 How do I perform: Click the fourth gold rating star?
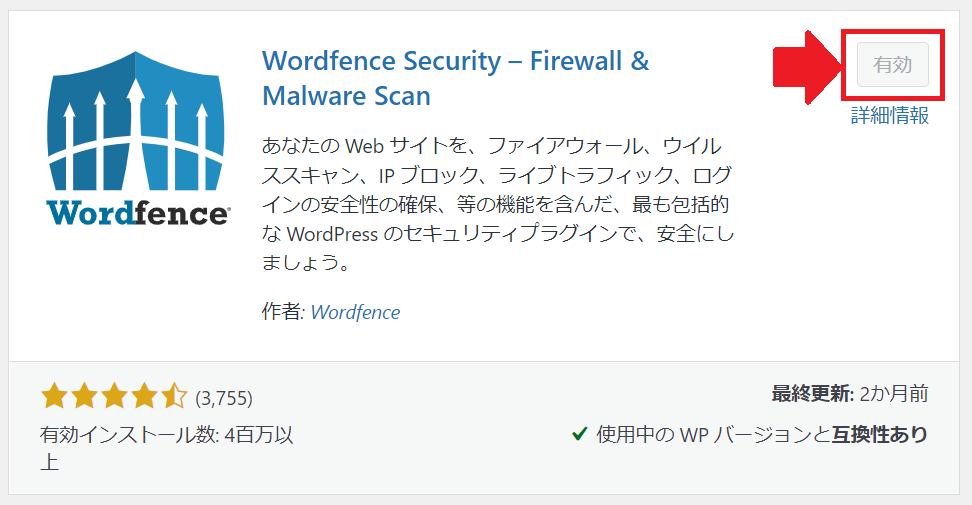tap(144, 396)
